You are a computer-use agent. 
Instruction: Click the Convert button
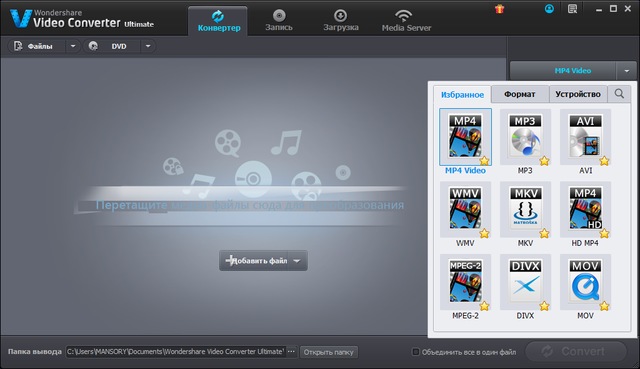tap(576, 351)
